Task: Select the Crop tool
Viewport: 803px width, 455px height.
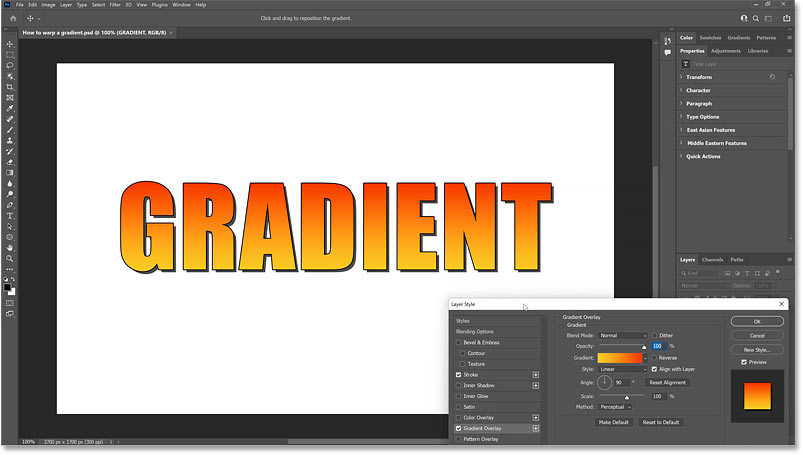Action: (10, 87)
